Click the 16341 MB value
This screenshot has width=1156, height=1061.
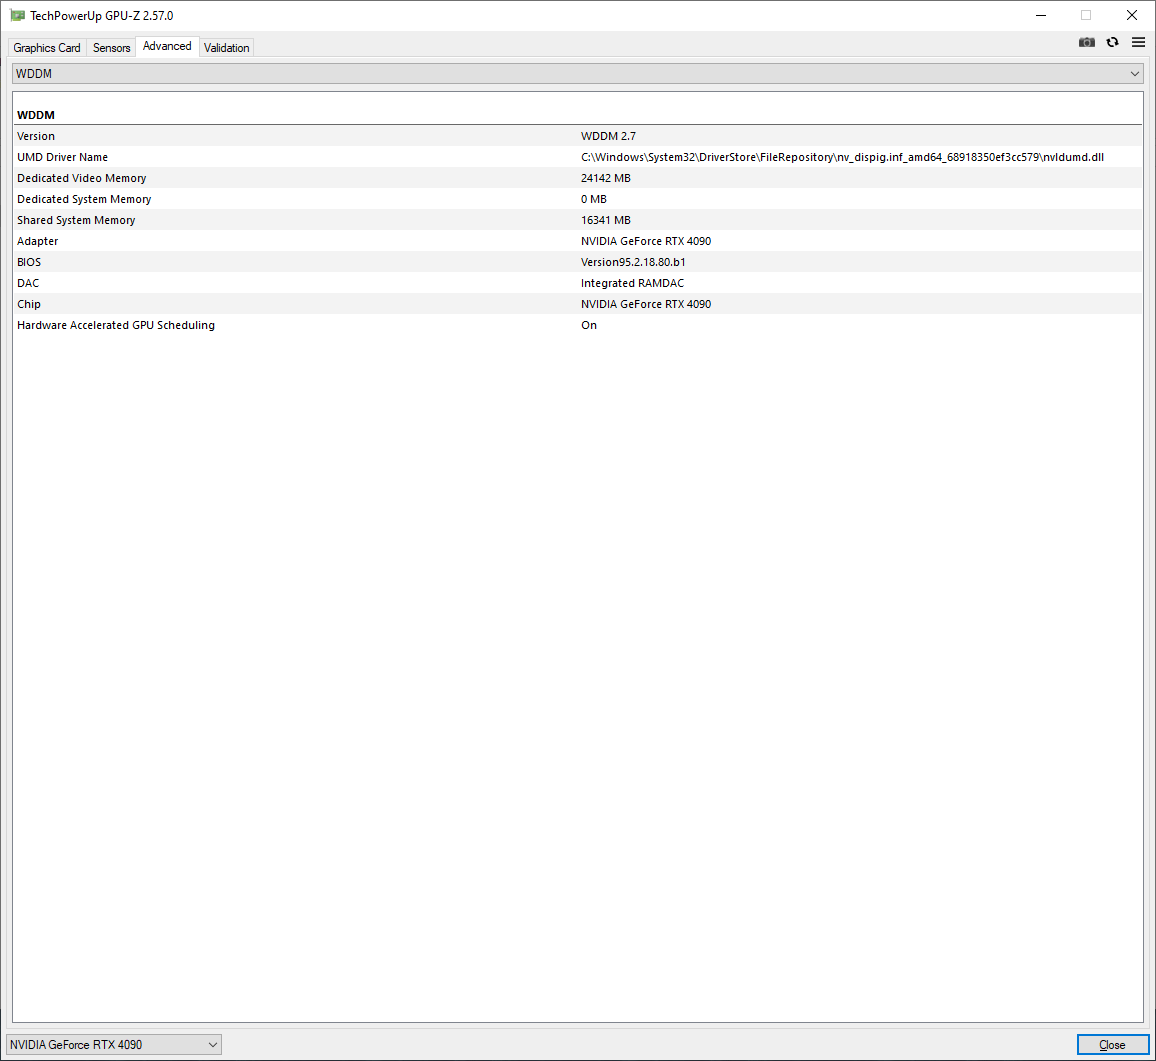(x=606, y=220)
